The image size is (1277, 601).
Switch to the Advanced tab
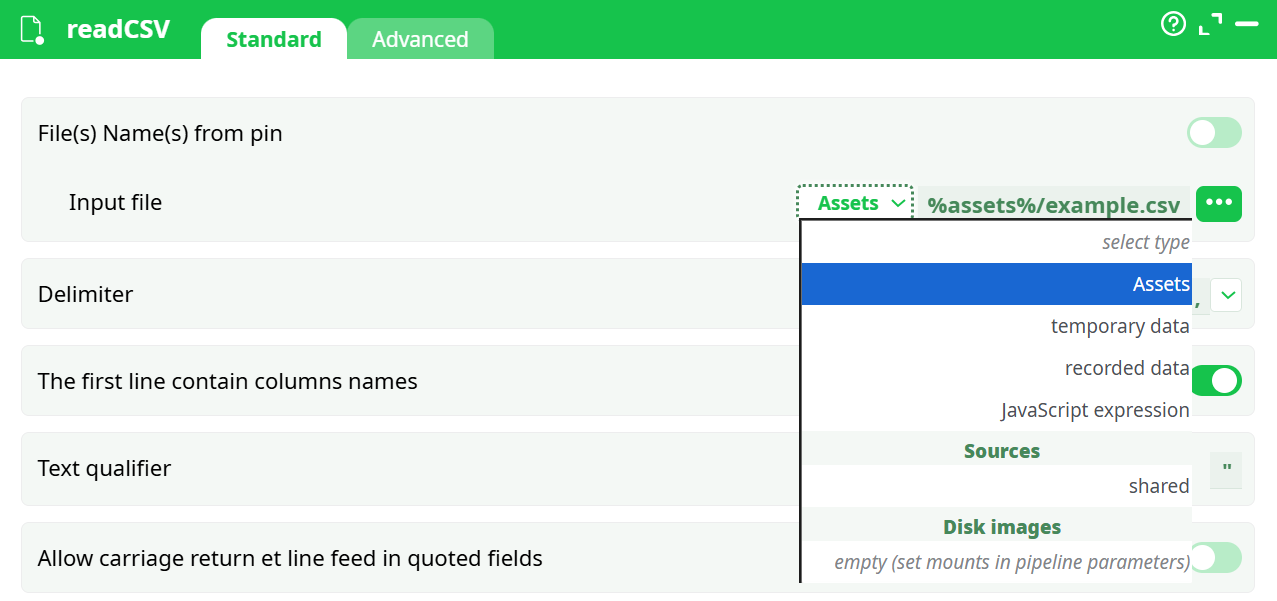(420, 39)
